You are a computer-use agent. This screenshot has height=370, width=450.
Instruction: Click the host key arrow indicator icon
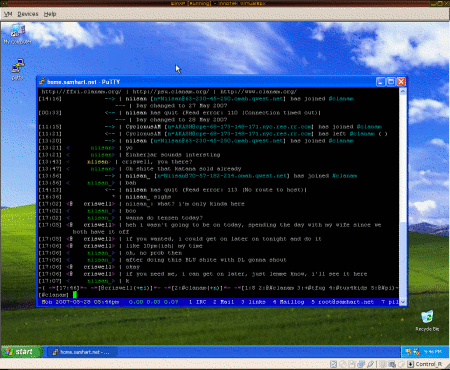point(411,364)
